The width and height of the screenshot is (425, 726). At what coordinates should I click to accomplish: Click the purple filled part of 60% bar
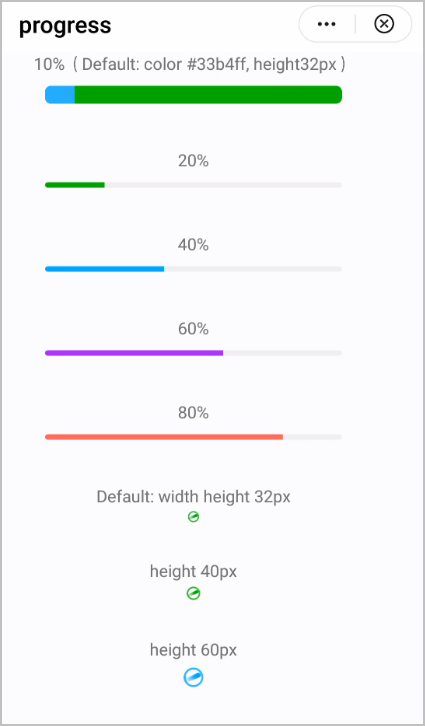pyautogui.click(x=134, y=353)
